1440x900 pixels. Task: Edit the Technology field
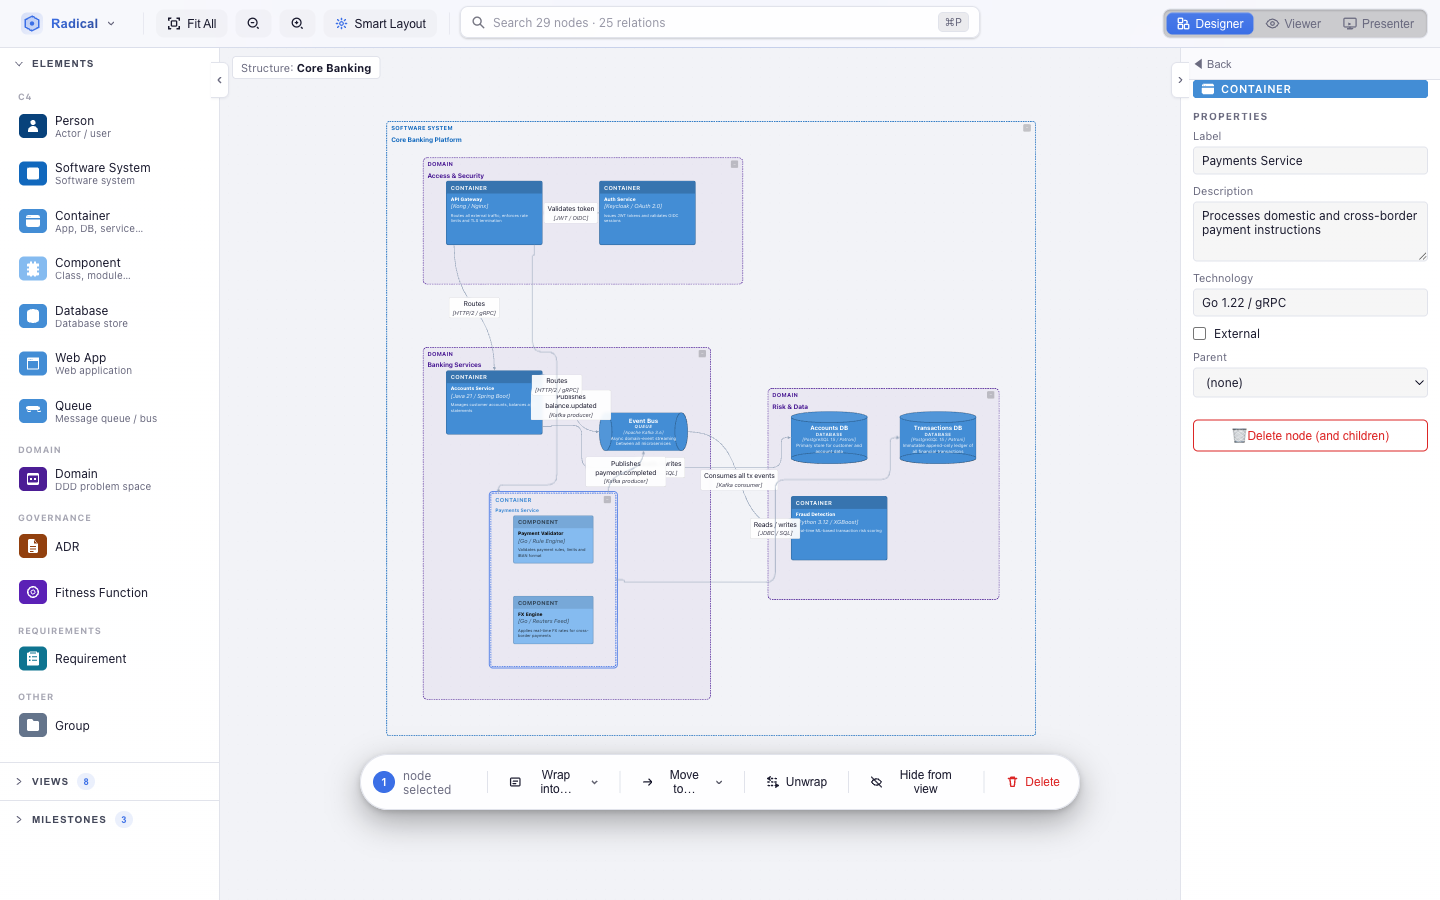tap(1310, 303)
